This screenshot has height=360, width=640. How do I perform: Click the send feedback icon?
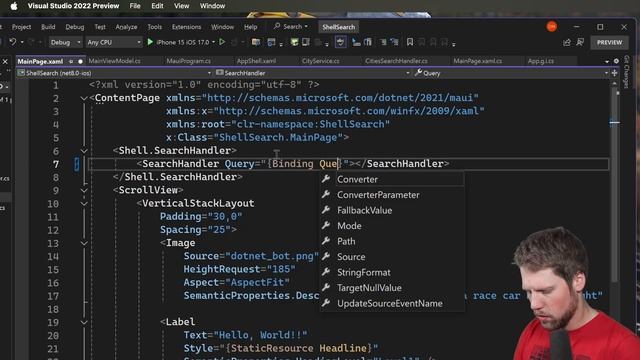click(580, 42)
